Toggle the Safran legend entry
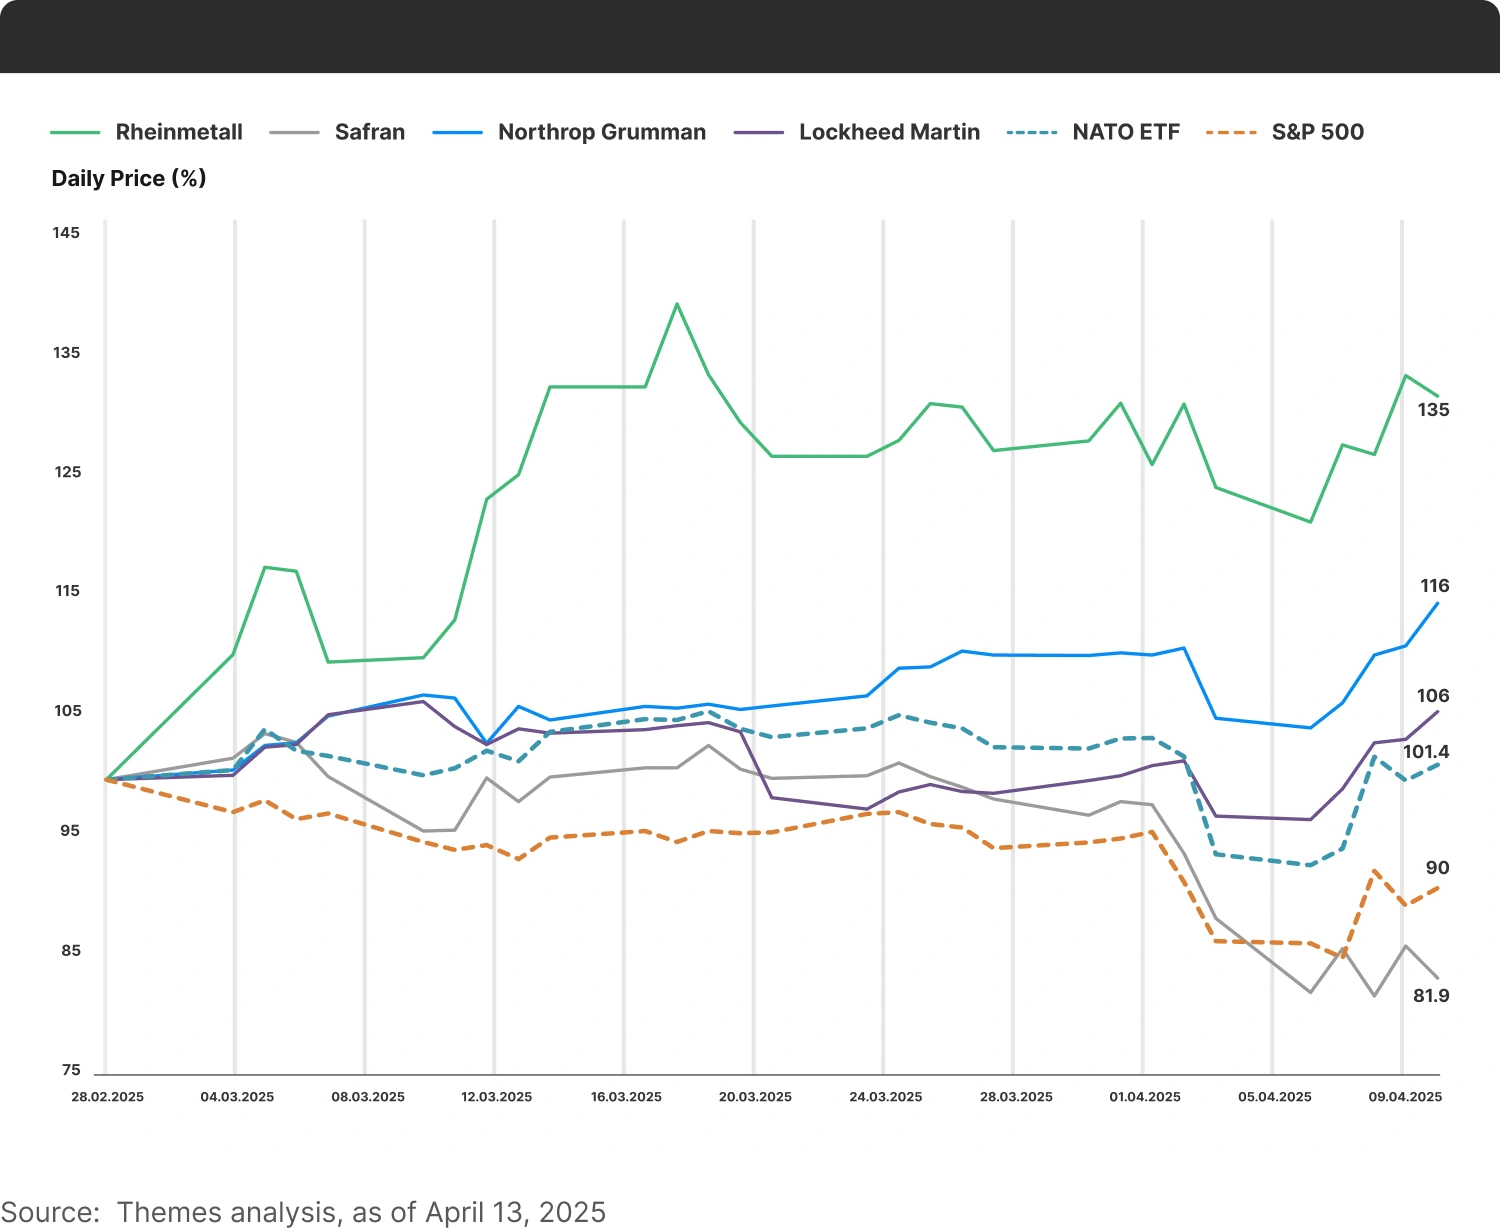1500x1228 pixels. click(x=338, y=132)
